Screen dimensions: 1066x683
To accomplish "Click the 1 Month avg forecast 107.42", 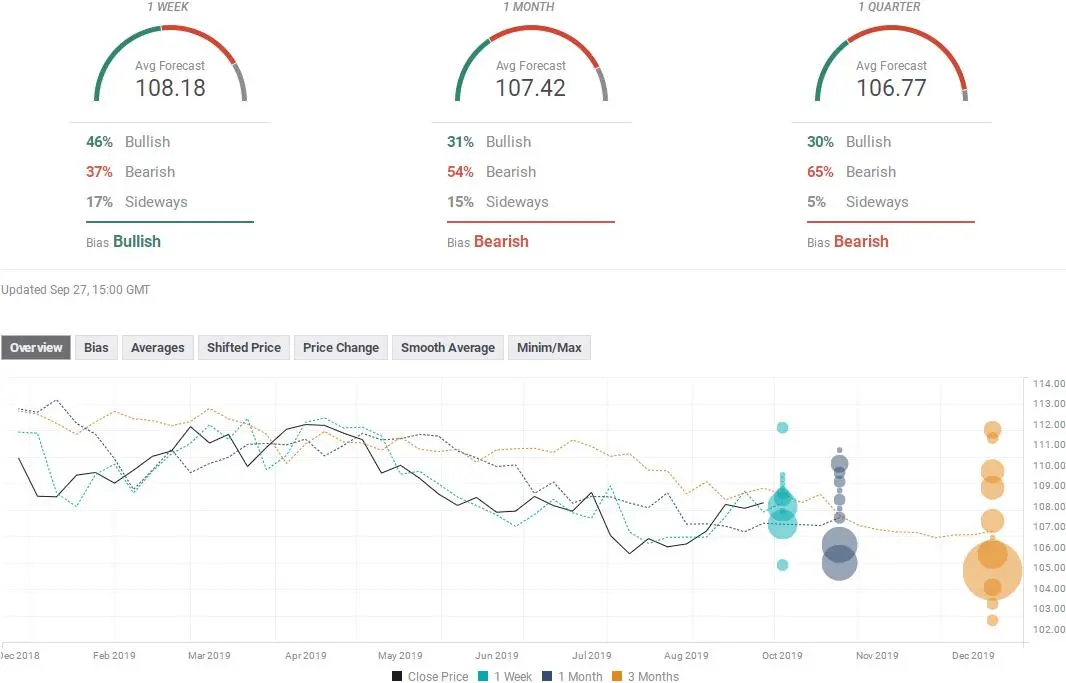I will [x=530, y=88].
